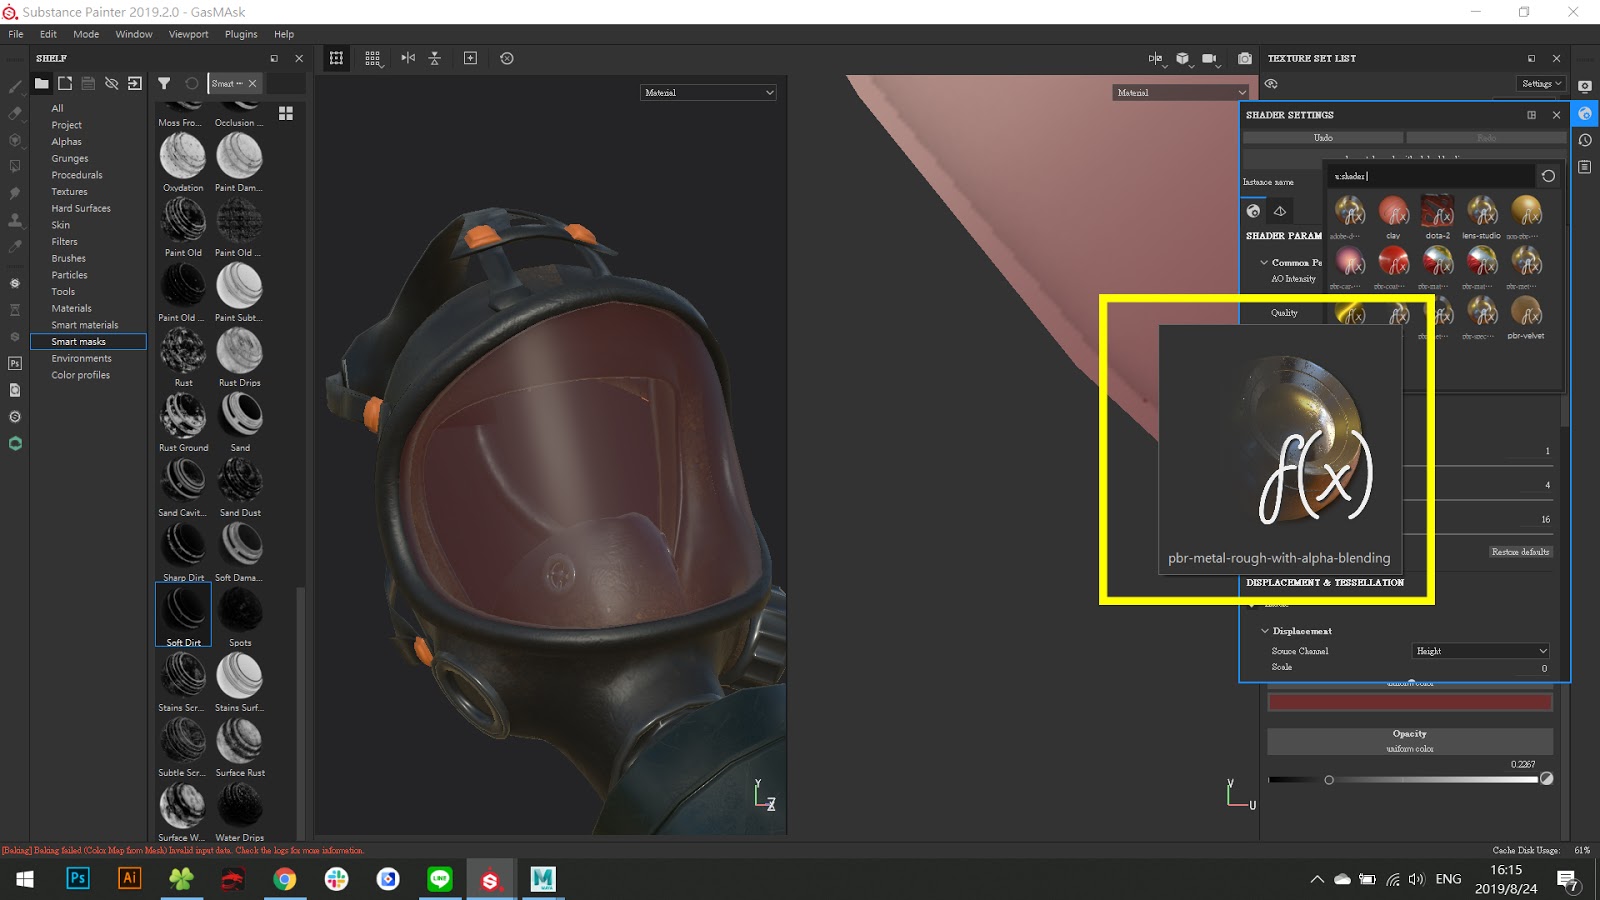Open the History icon in right dock
This screenshot has height=900, width=1600.
1585,140
